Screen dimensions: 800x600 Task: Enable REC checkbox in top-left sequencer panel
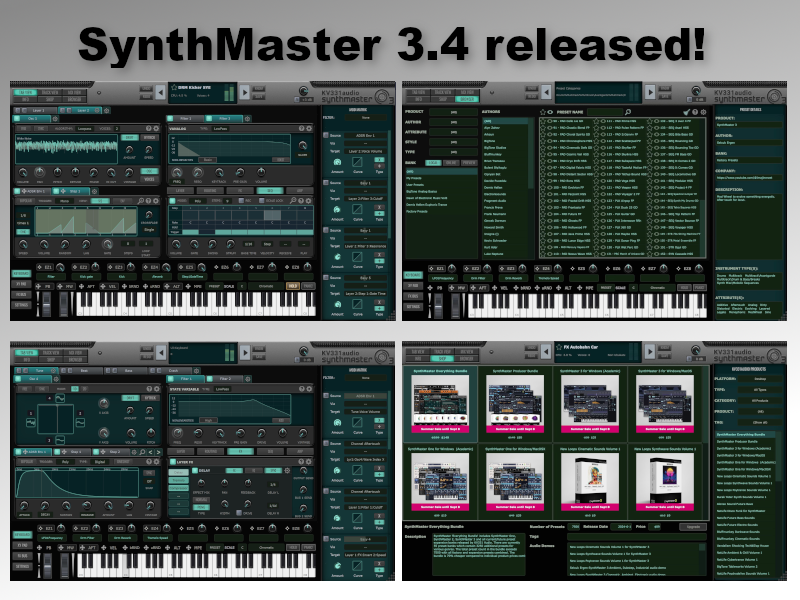(x=243, y=201)
